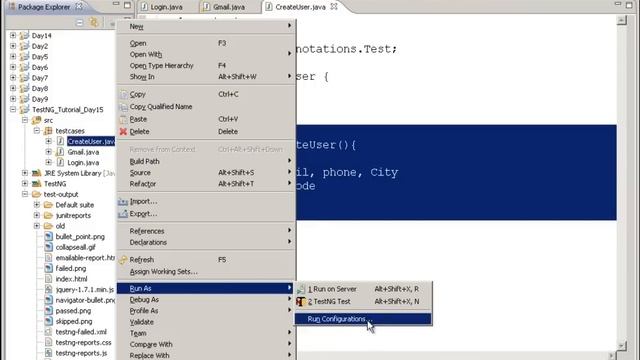The width and height of the screenshot is (640, 360).
Task: Open the References submenu
Action: [206, 231]
